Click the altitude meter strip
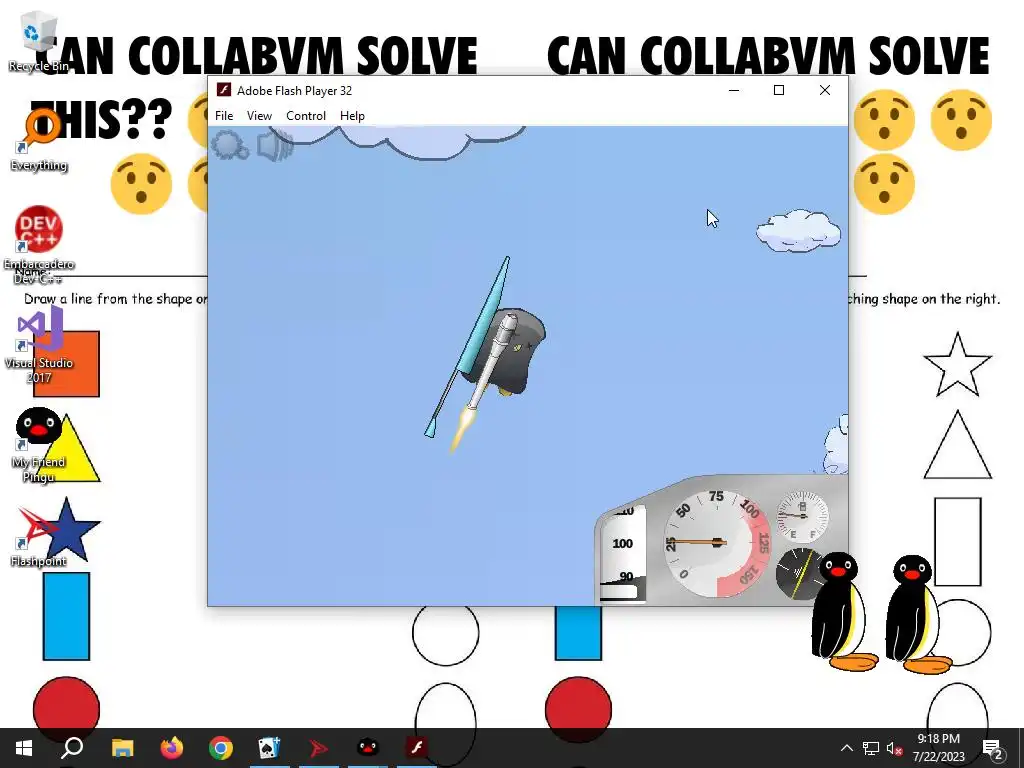This screenshot has width=1024, height=768. pyautogui.click(x=623, y=552)
